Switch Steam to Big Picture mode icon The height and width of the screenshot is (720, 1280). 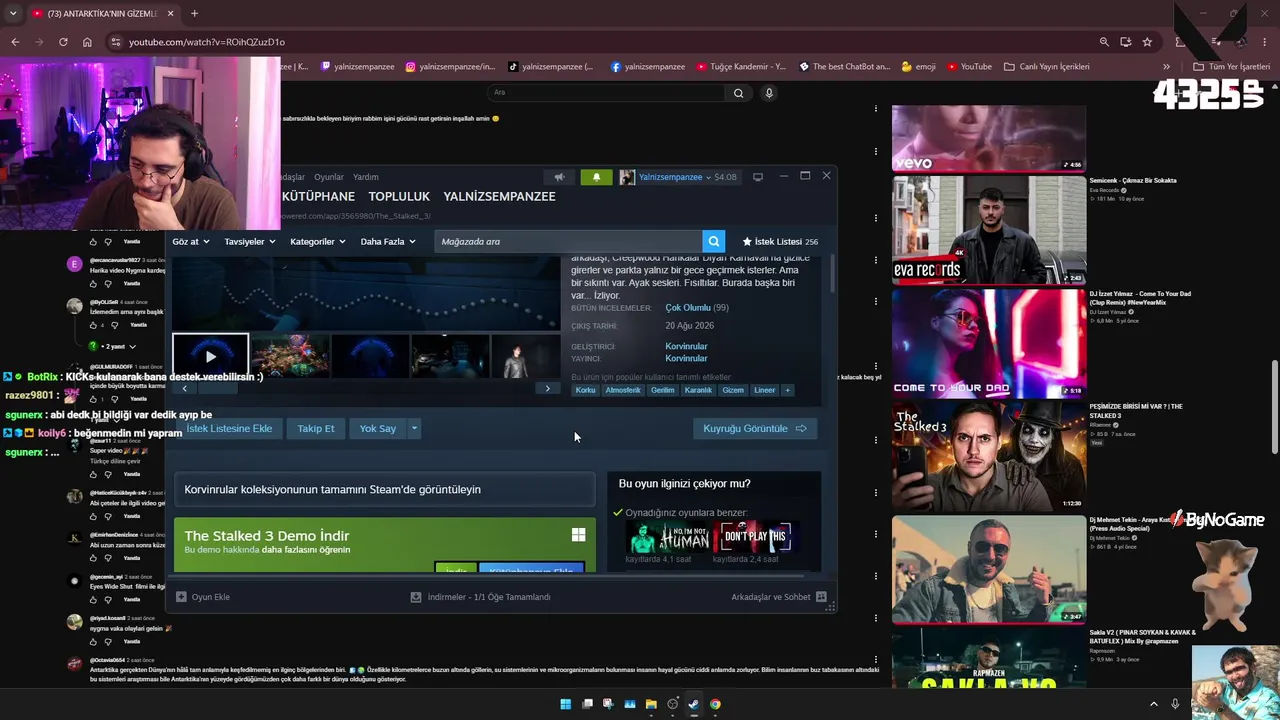758,177
